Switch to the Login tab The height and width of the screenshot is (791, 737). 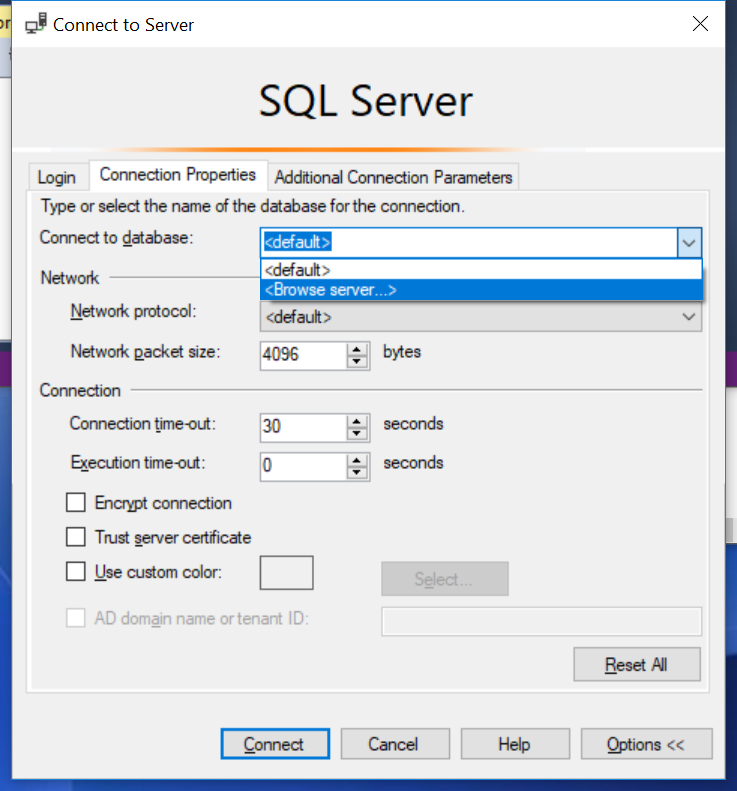pyautogui.click(x=57, y=178)
